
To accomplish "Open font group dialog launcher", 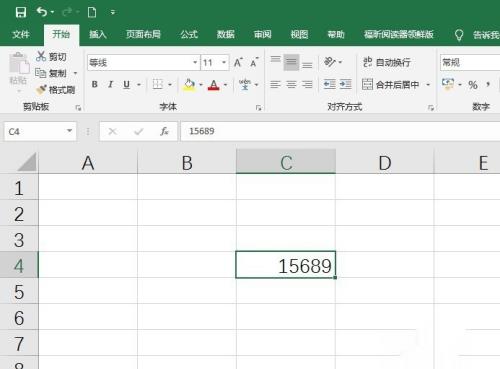I will click(x=258, y=108).
